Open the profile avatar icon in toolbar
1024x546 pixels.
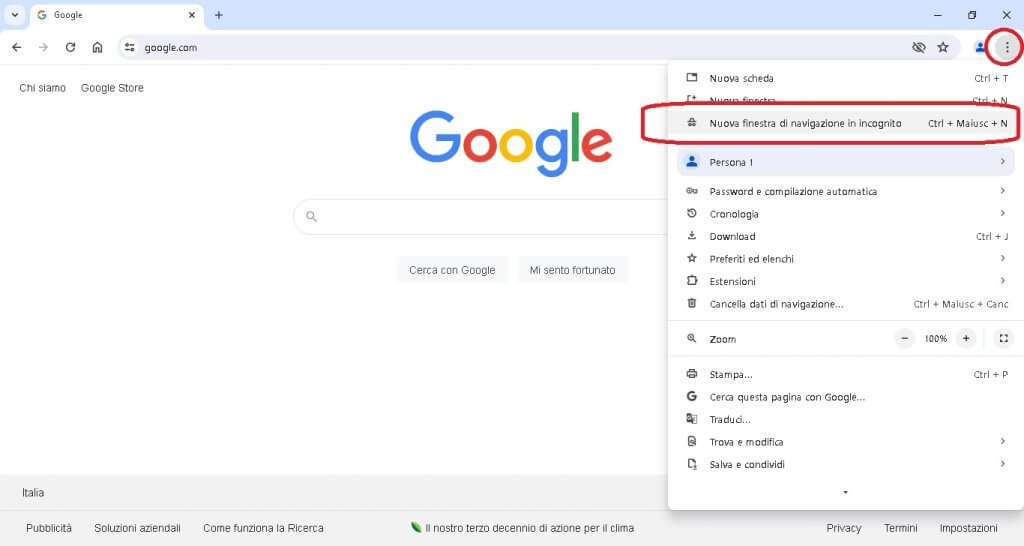pos(980,47)
